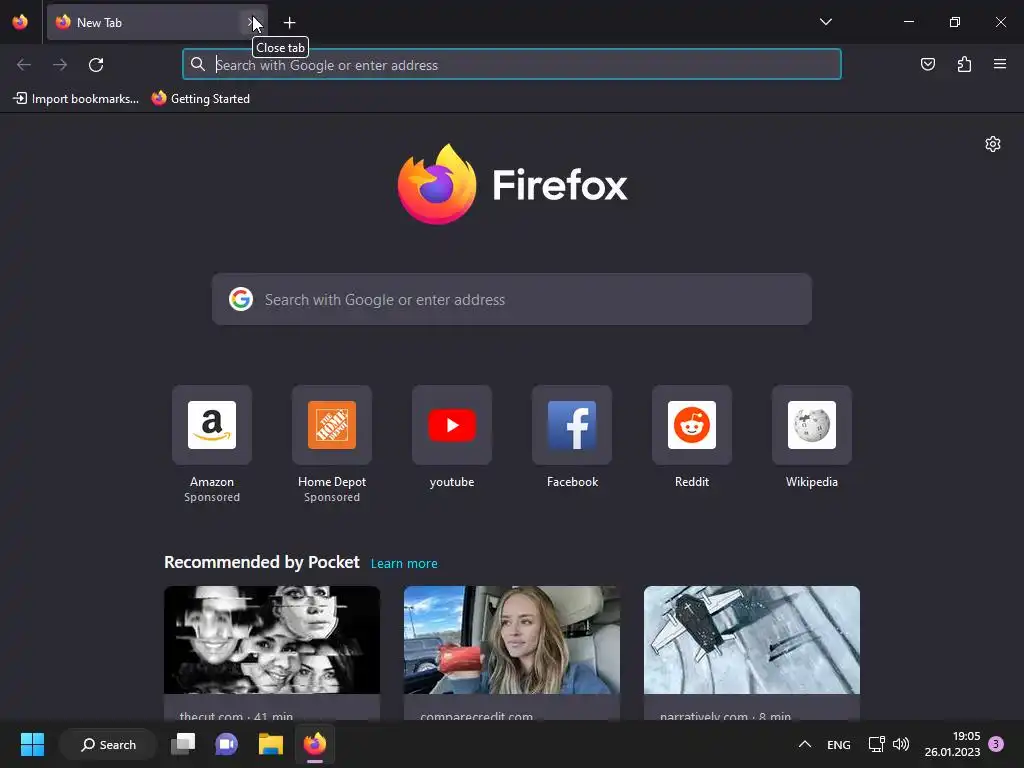Screen dimensions: 1024x768
Task: Expand the list all tabs dropdown arrow
Action: point(825,22)
